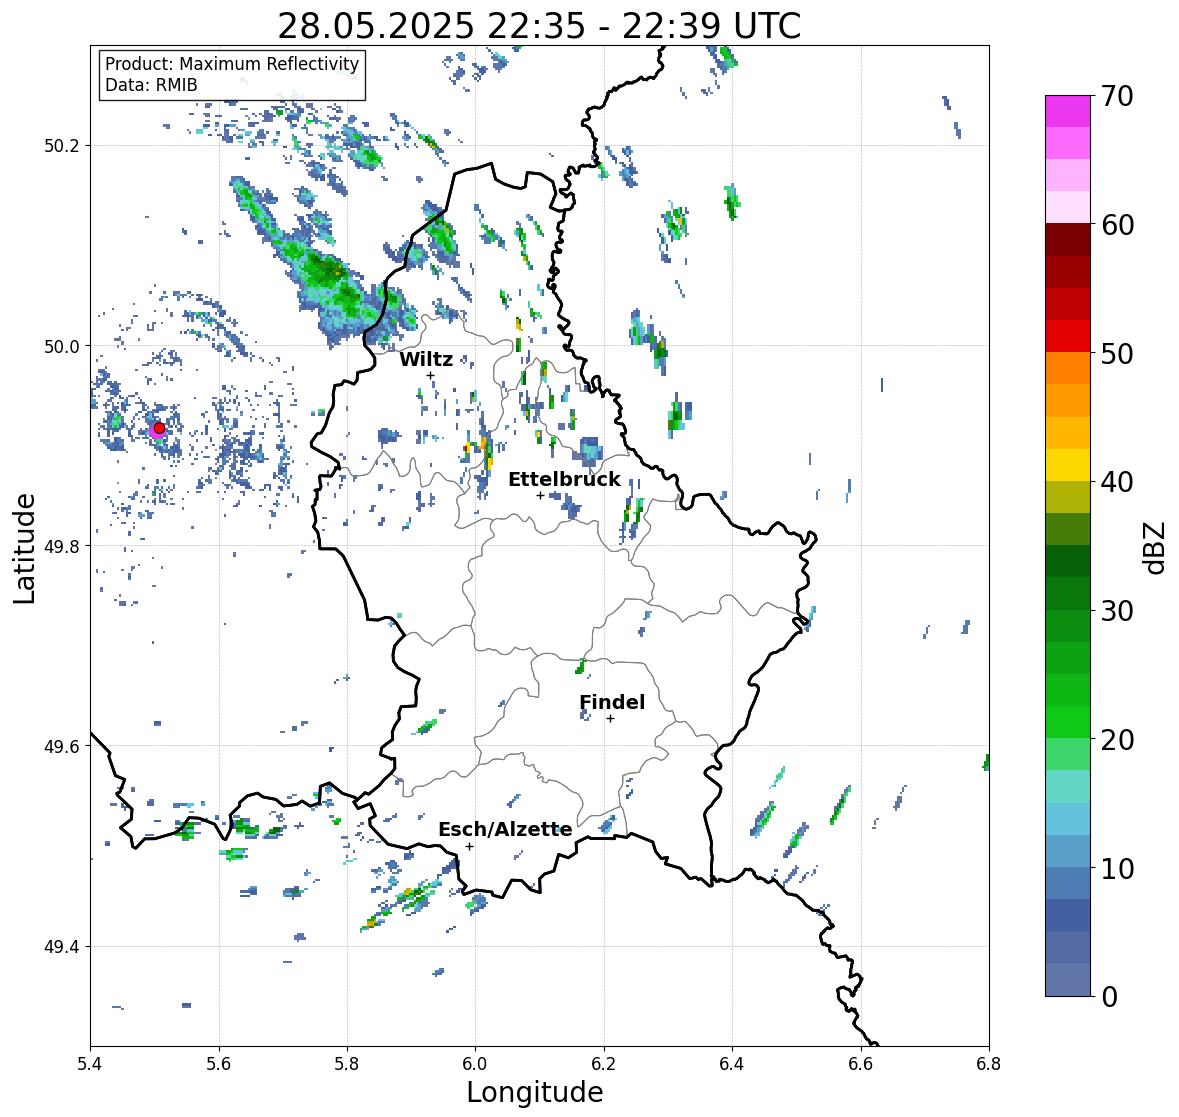Screen dimensions: 1179x1117
Task: Click the Esch/Alzette station label
Action: pyautogui.click(x=505, y=829)
